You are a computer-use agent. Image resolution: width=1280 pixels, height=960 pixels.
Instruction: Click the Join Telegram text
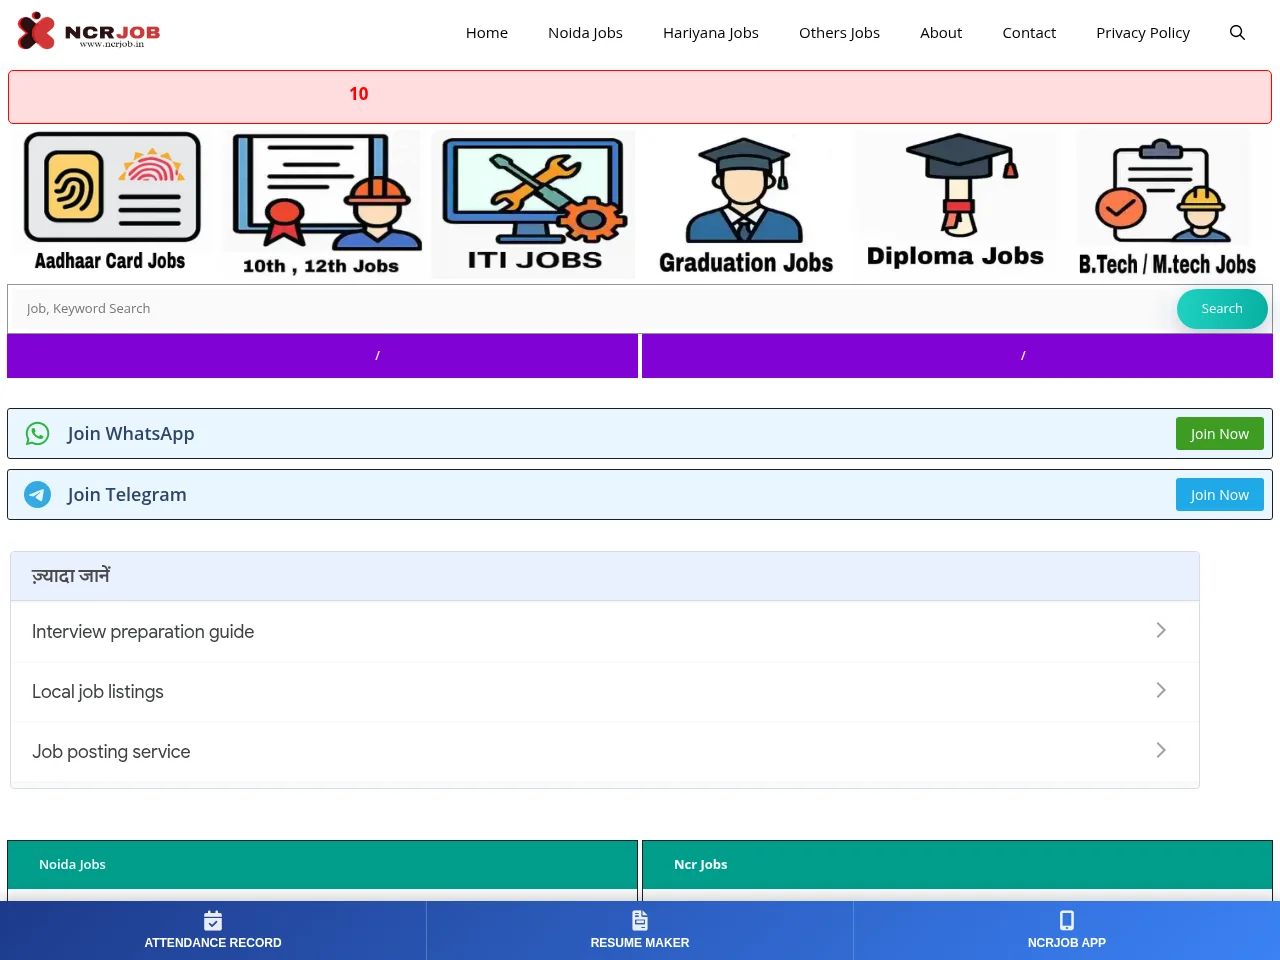coord(127,495)
